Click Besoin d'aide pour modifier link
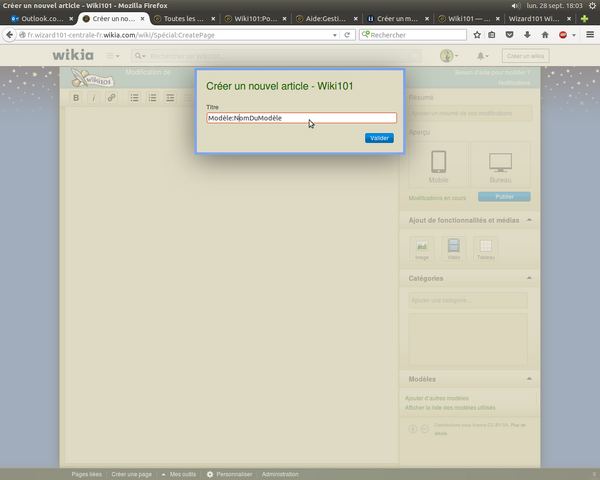Image resolution: width=600 pixels, height=480 pixels. pos(492,73)
